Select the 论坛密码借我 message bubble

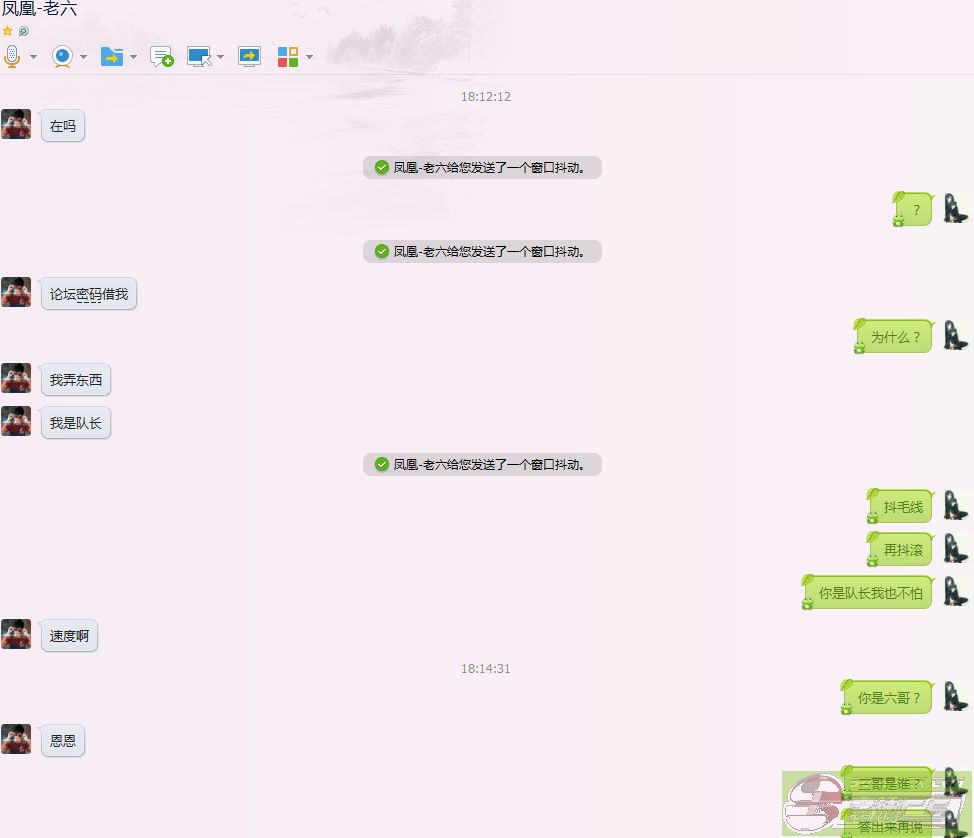tap(89, 295)
